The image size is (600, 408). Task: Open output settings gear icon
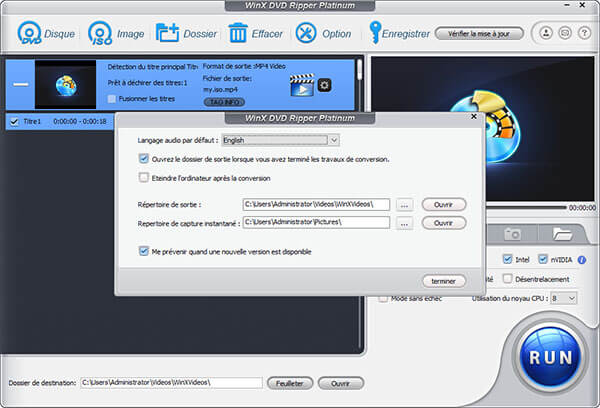(324, 86)
